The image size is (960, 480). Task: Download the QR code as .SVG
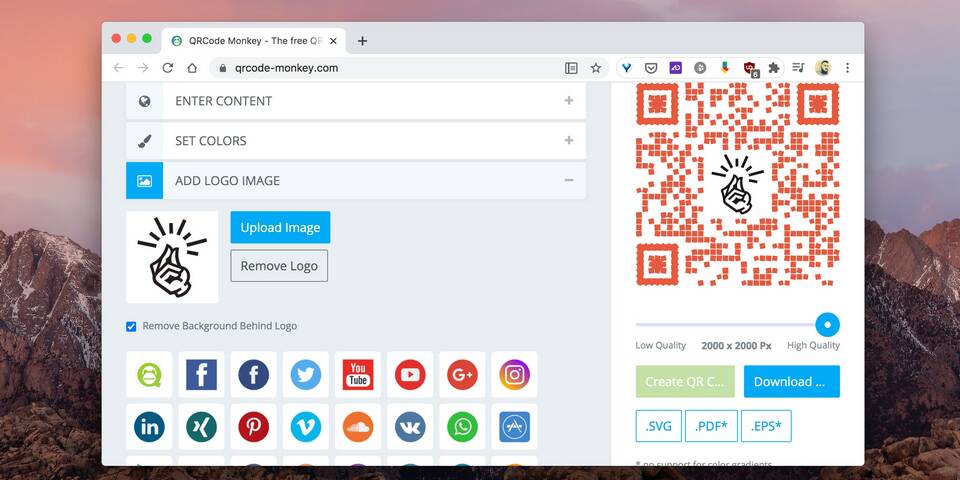[x=659, y=426]
